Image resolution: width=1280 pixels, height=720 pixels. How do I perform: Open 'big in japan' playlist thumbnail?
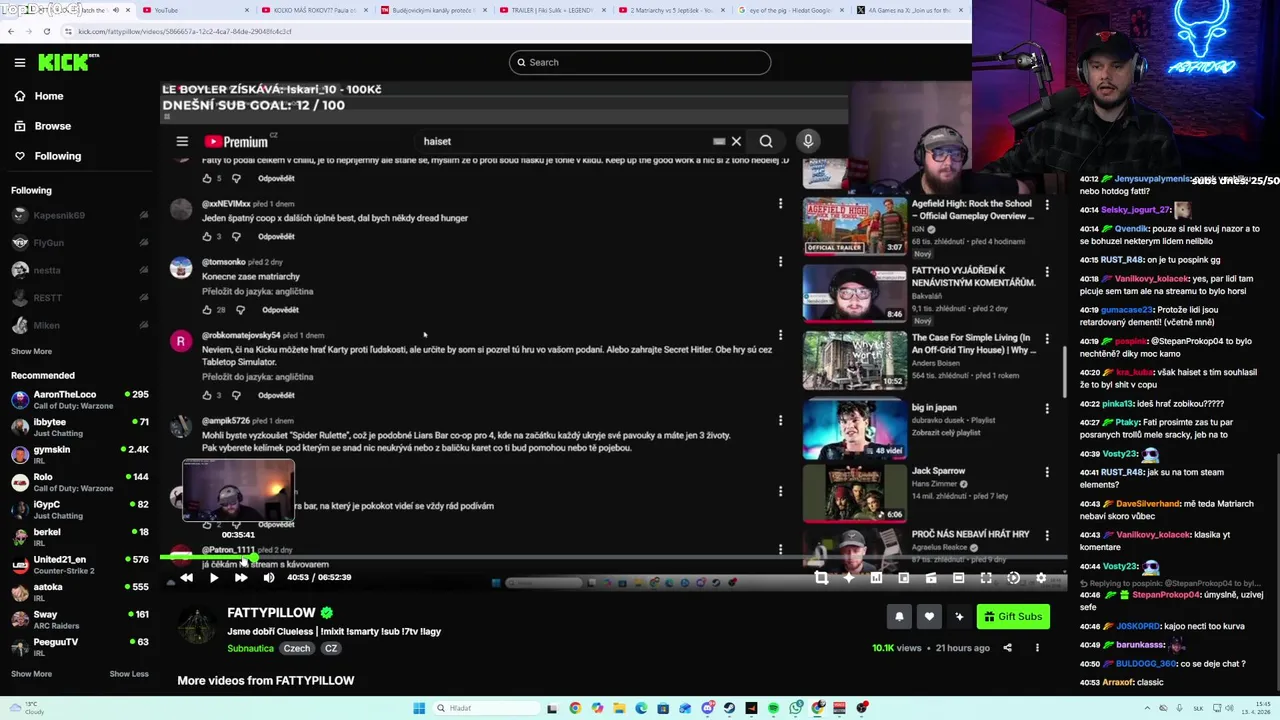(855, 429)
